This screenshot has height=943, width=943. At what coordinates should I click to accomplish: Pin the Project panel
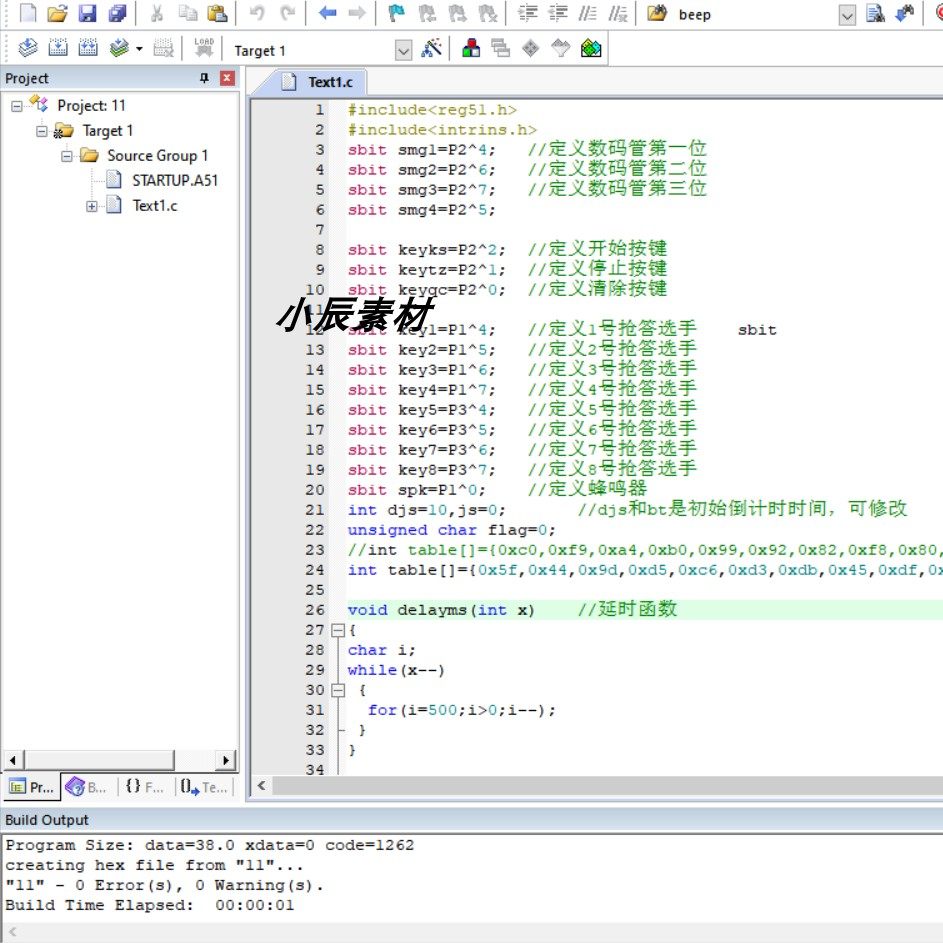tap(204, 78)
